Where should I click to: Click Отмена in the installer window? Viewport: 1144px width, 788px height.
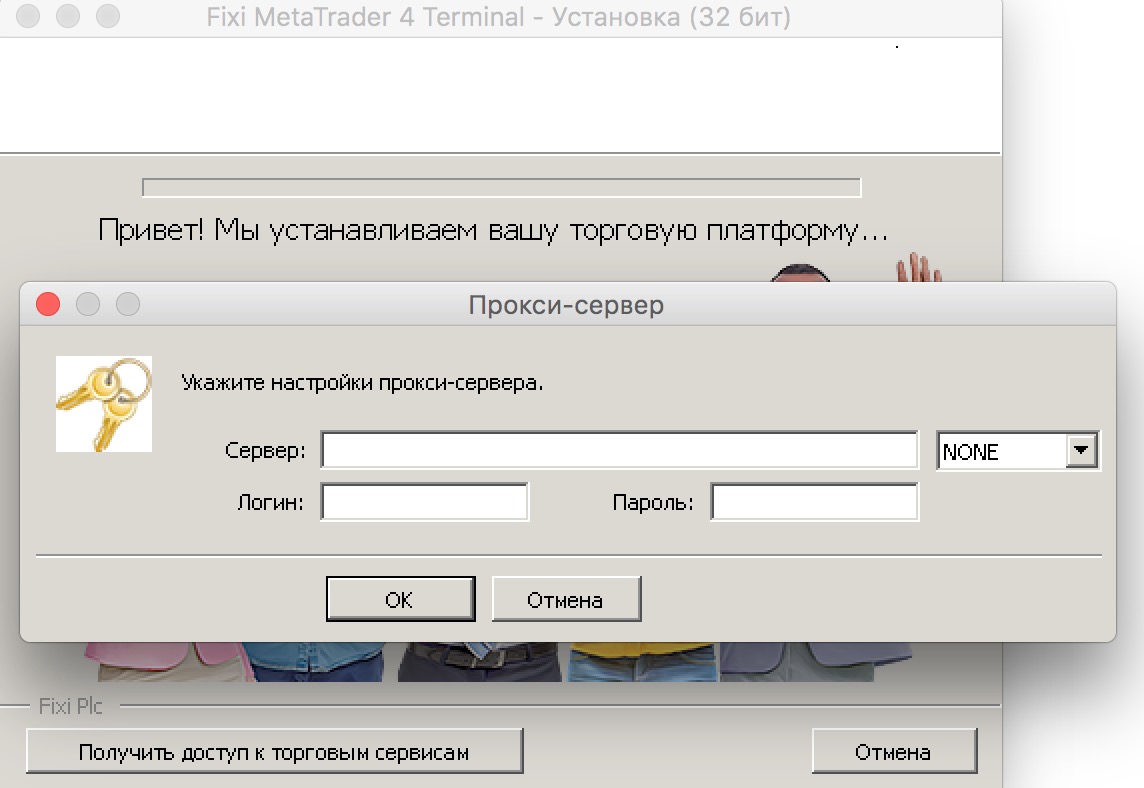tap(894, 751)
